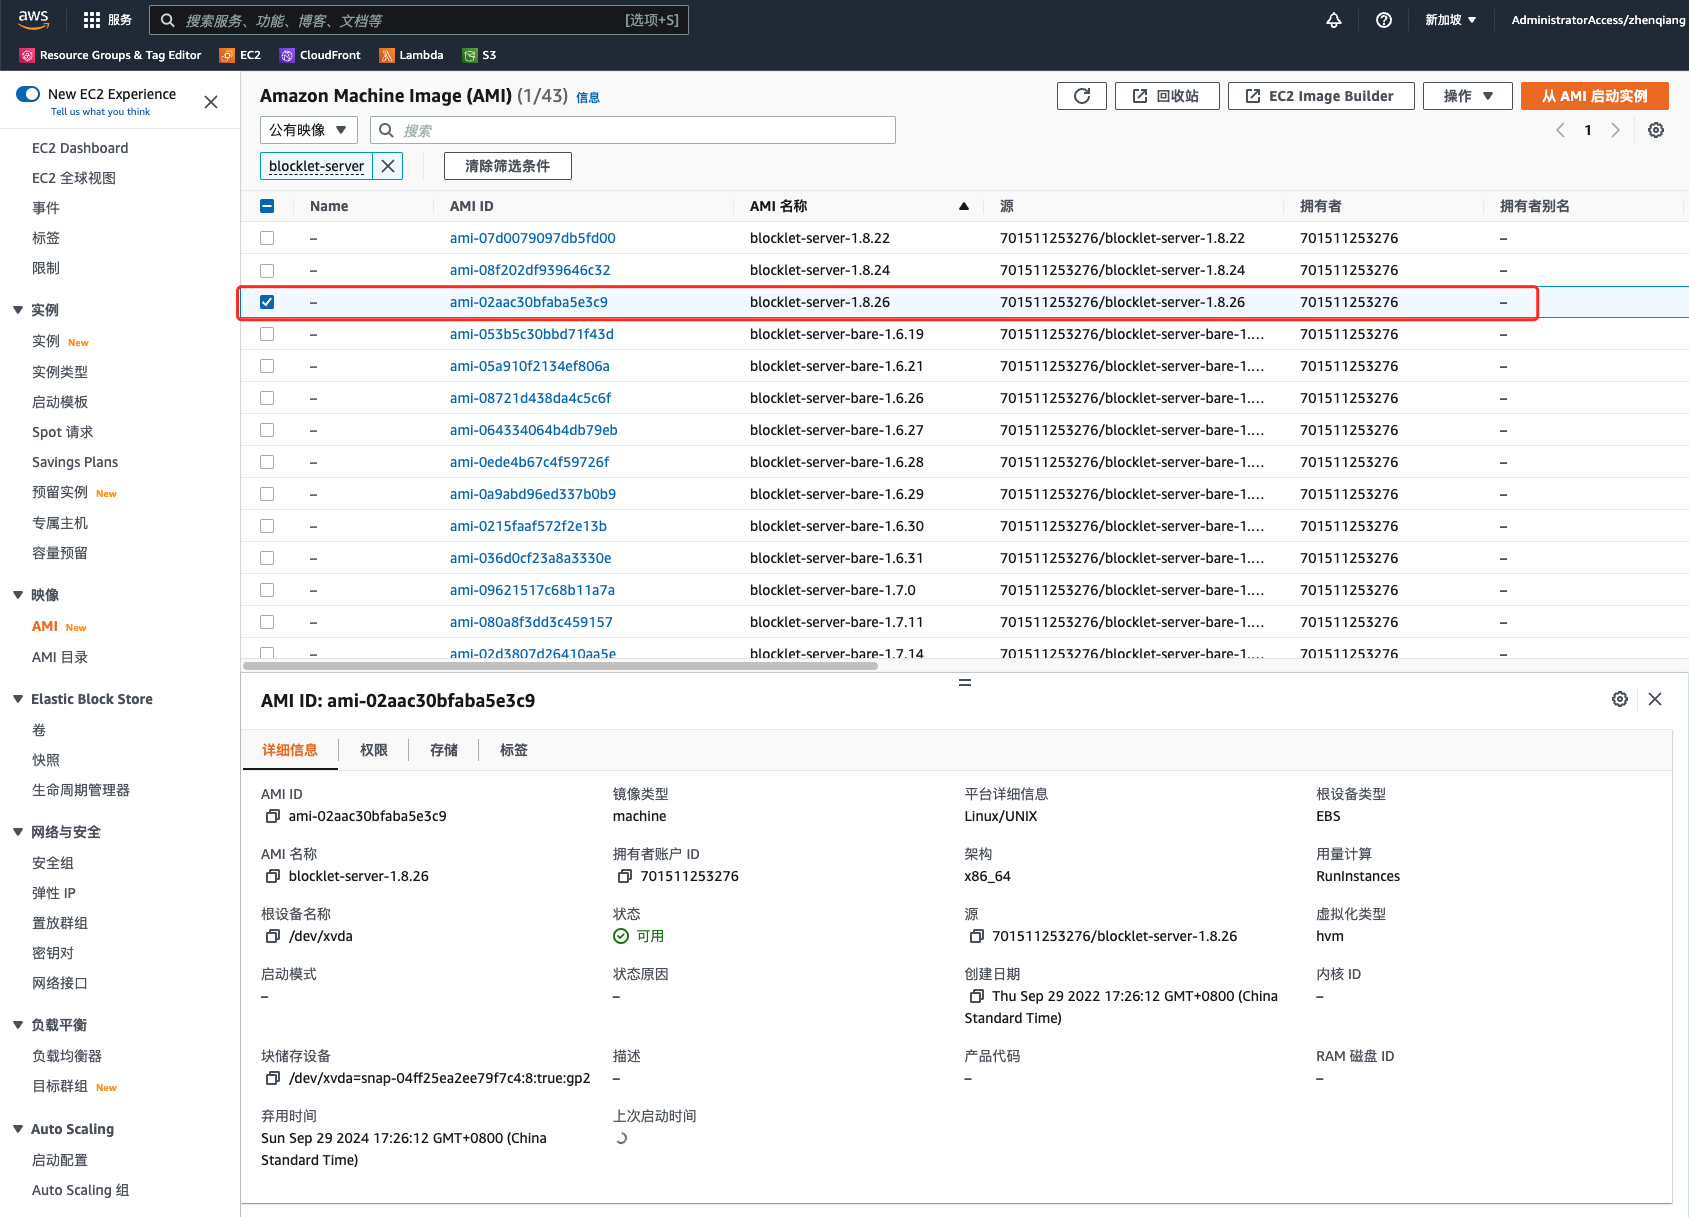Collapse the Elastic Block Store section
This screenshot has height=1217, width=1689.
[18, 699]
